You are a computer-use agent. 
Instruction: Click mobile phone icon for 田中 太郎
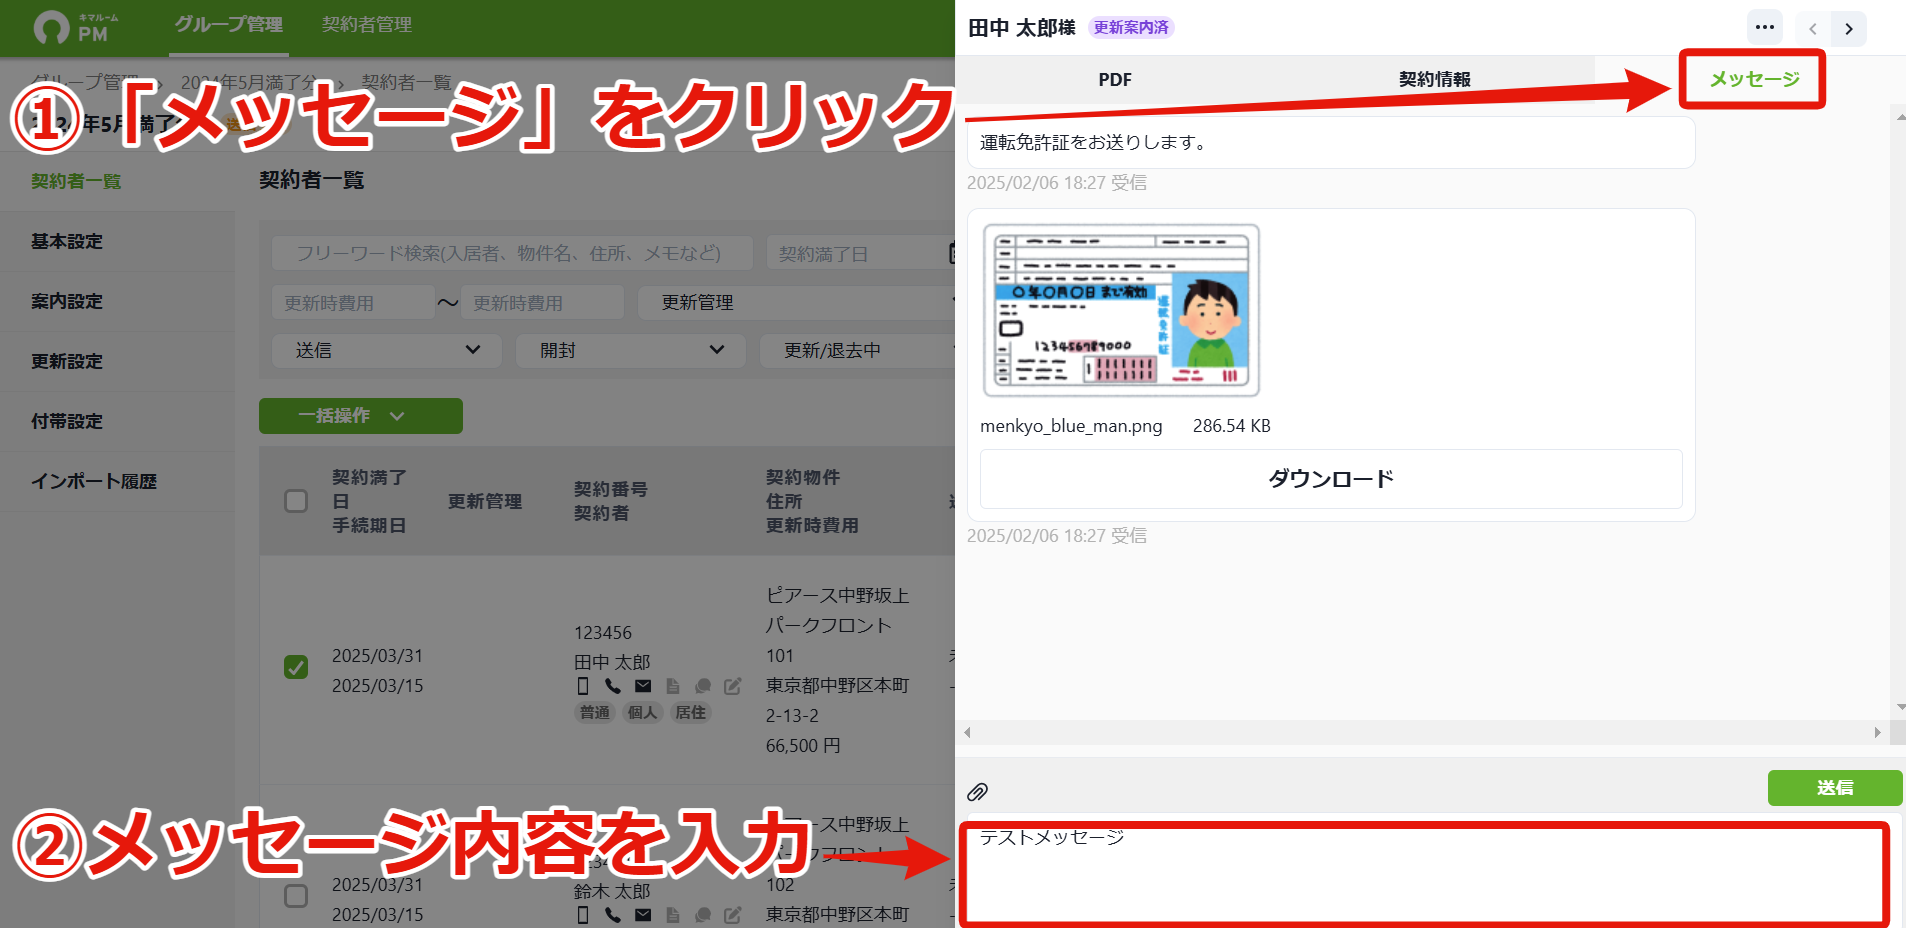[x=583, y=686]
